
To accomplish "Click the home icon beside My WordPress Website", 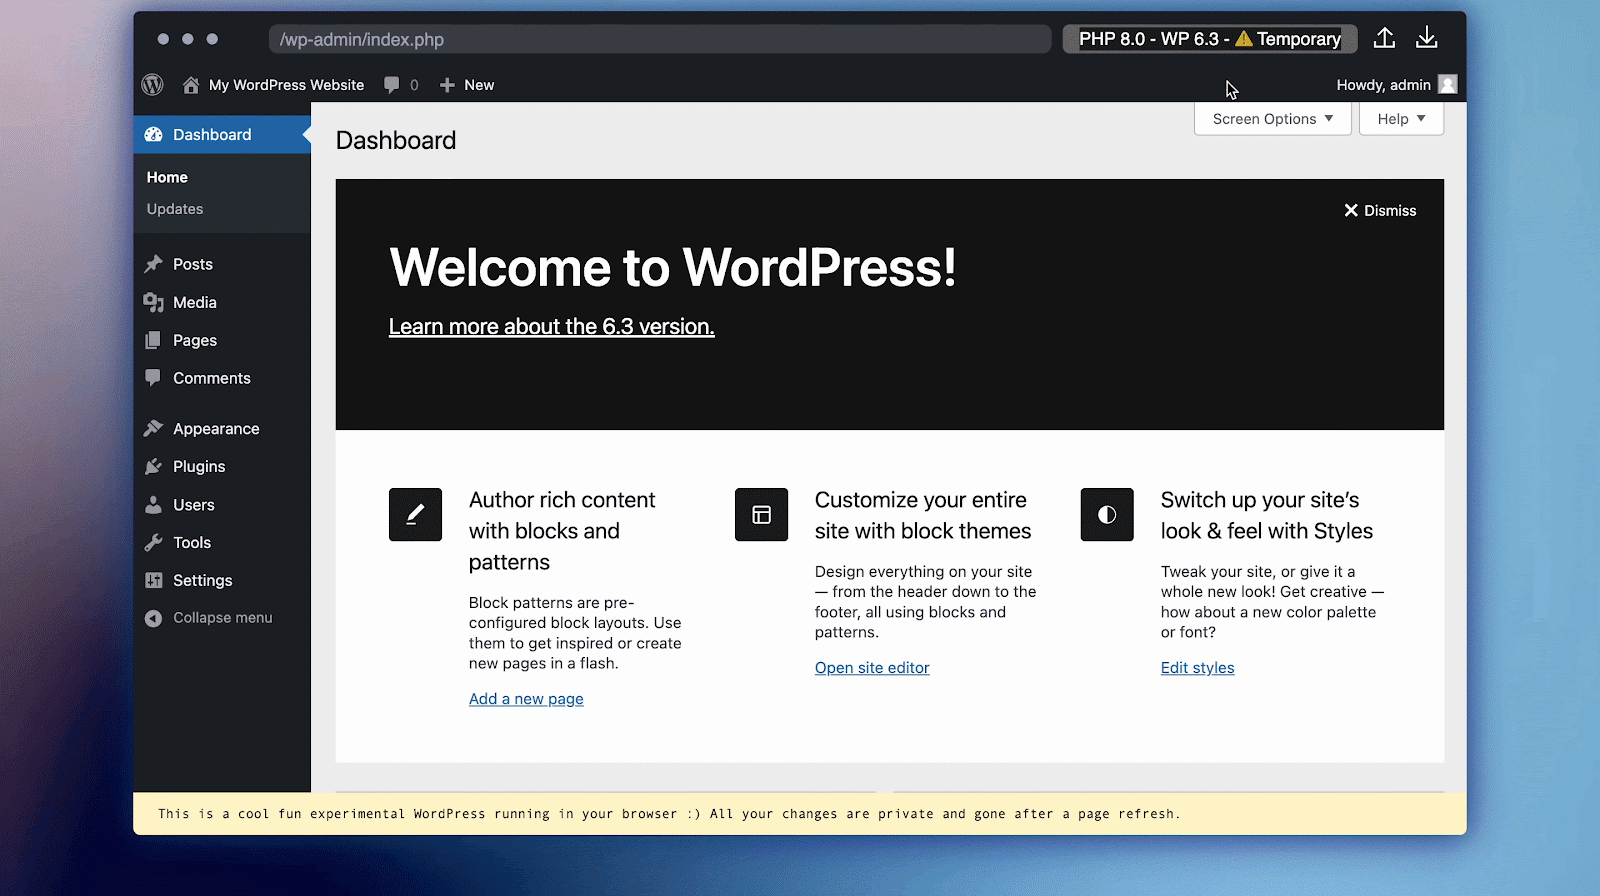I will click(191, 85).
